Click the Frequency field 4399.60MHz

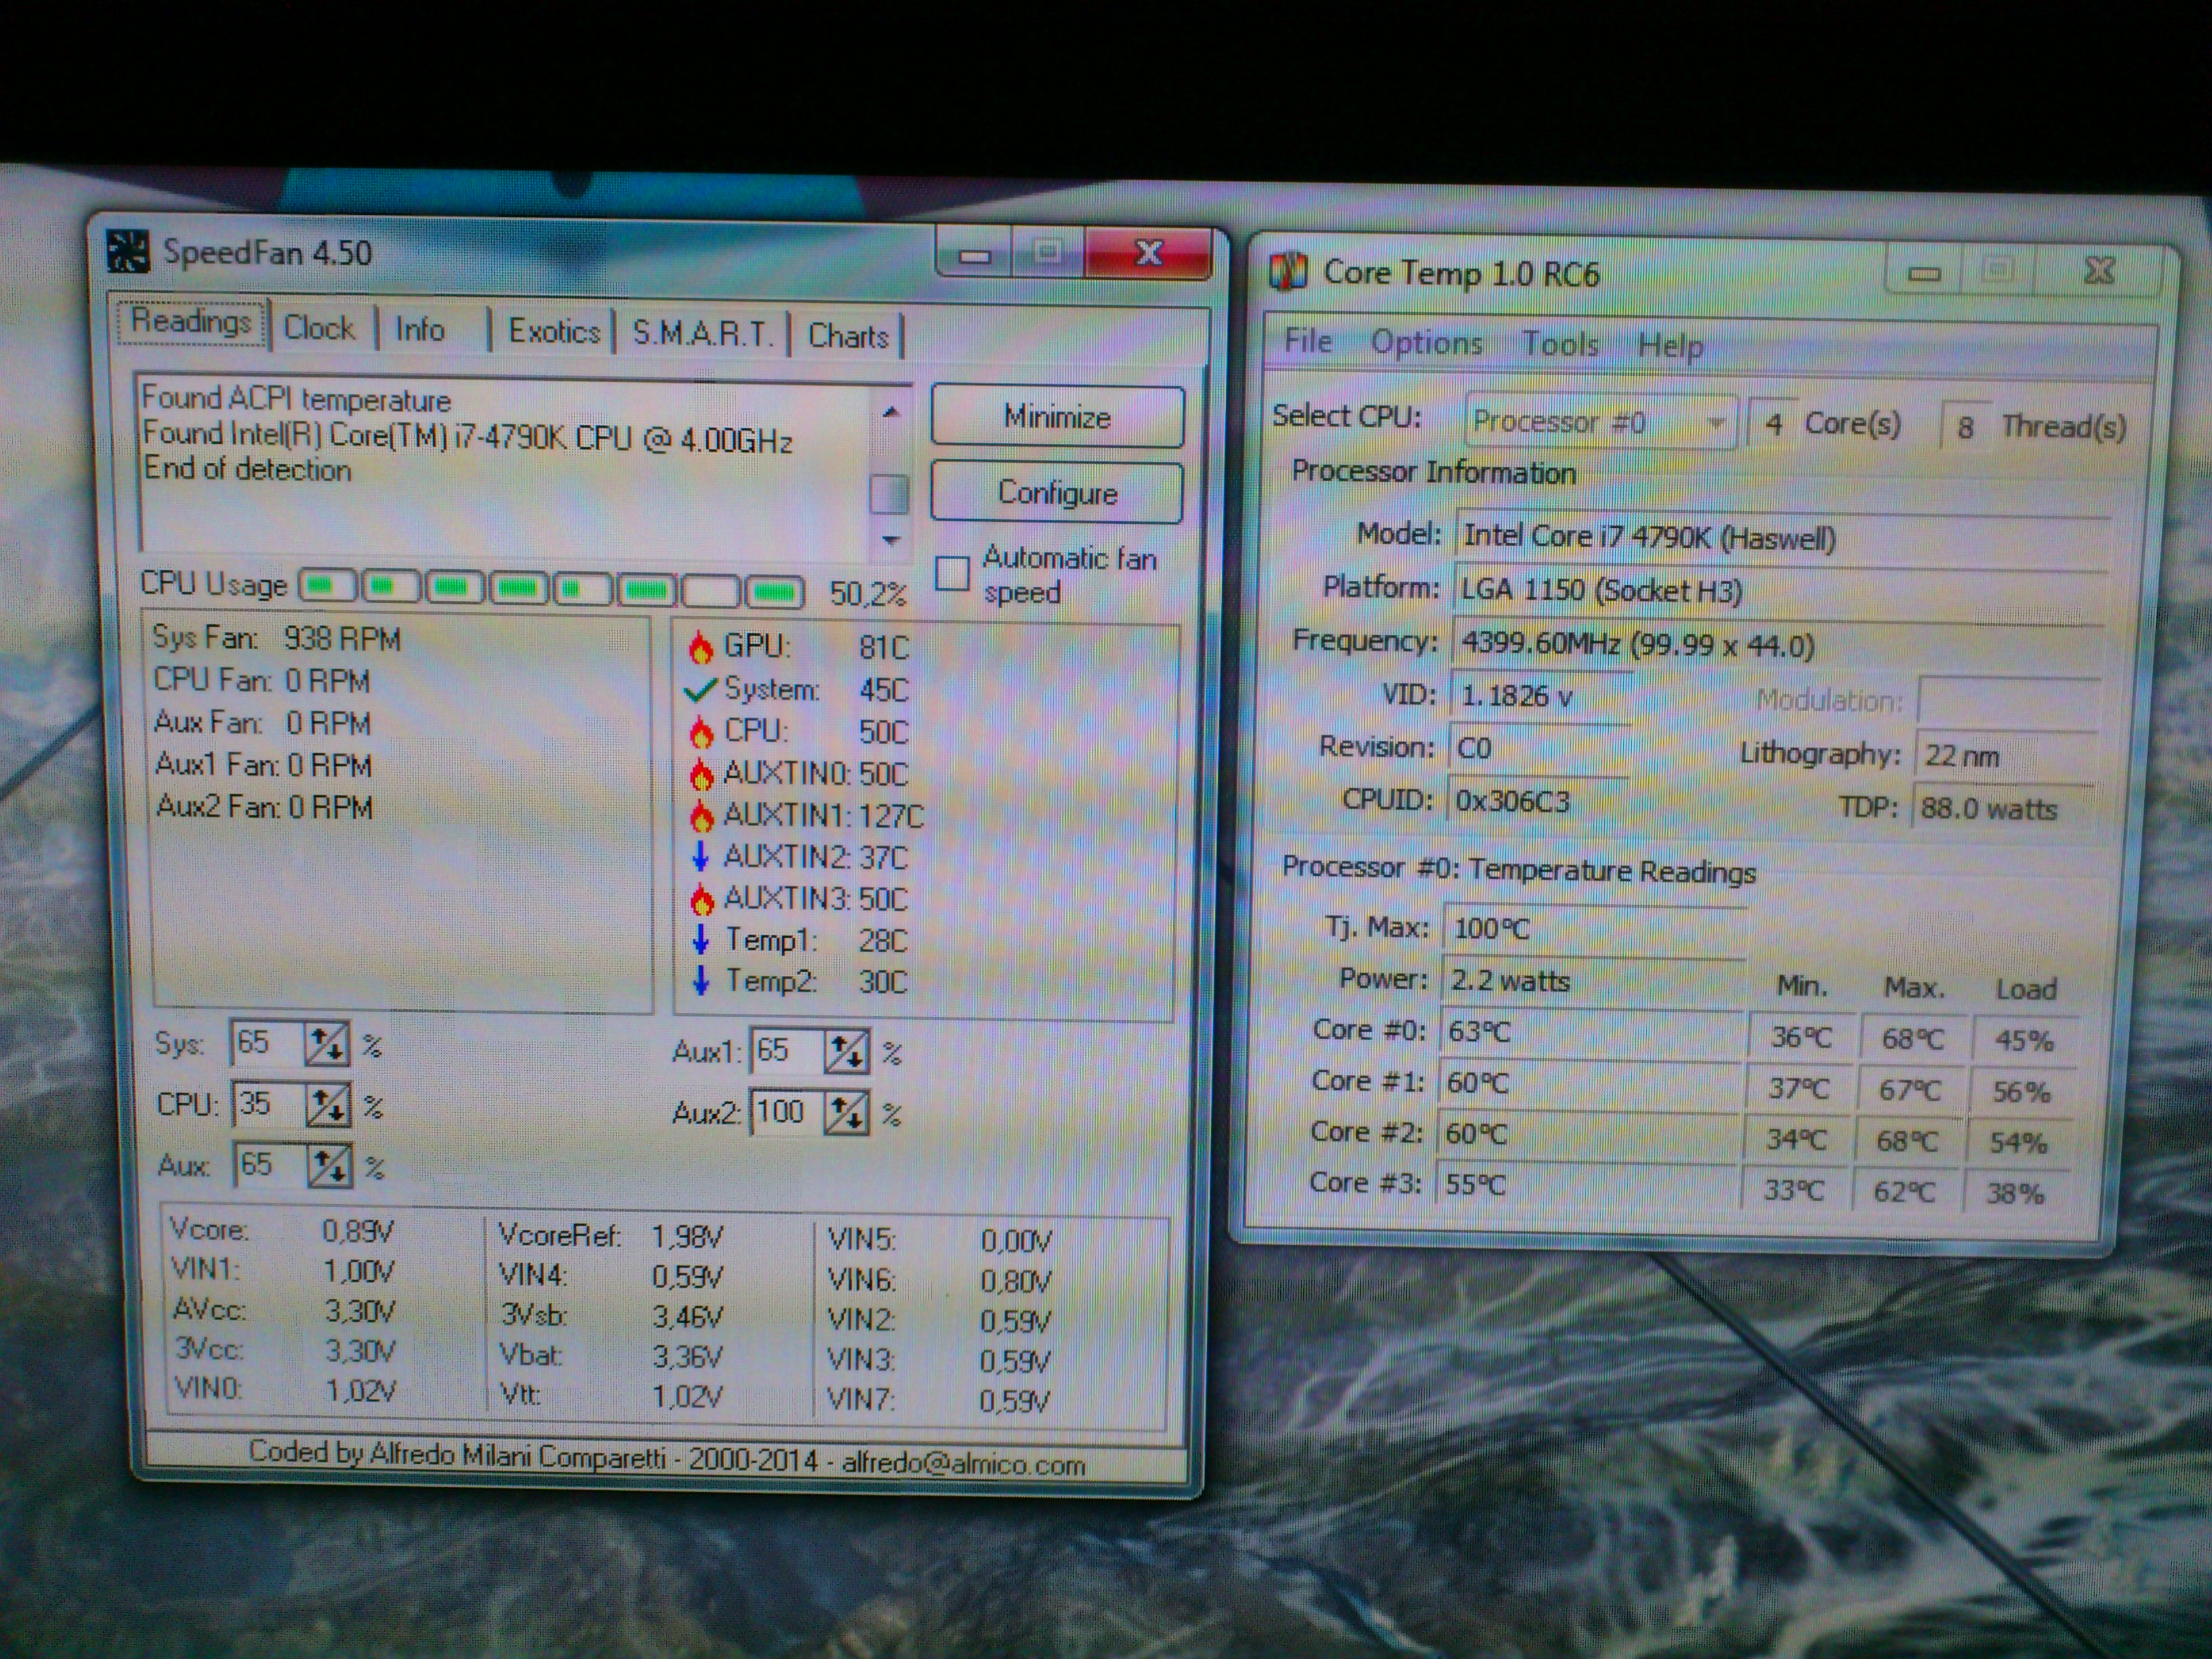pos(1778,645)
